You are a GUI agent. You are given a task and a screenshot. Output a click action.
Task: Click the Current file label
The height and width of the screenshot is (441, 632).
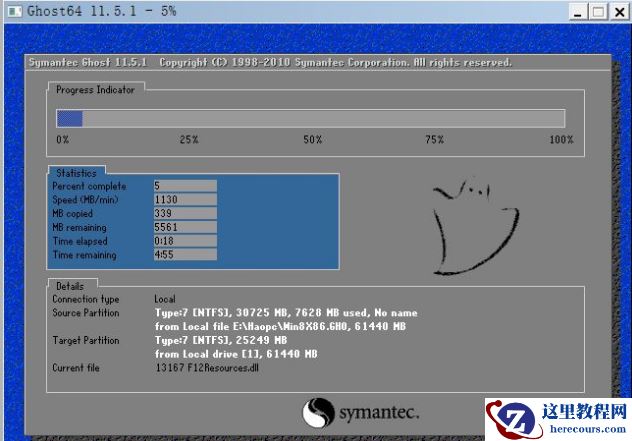(76, 368)
